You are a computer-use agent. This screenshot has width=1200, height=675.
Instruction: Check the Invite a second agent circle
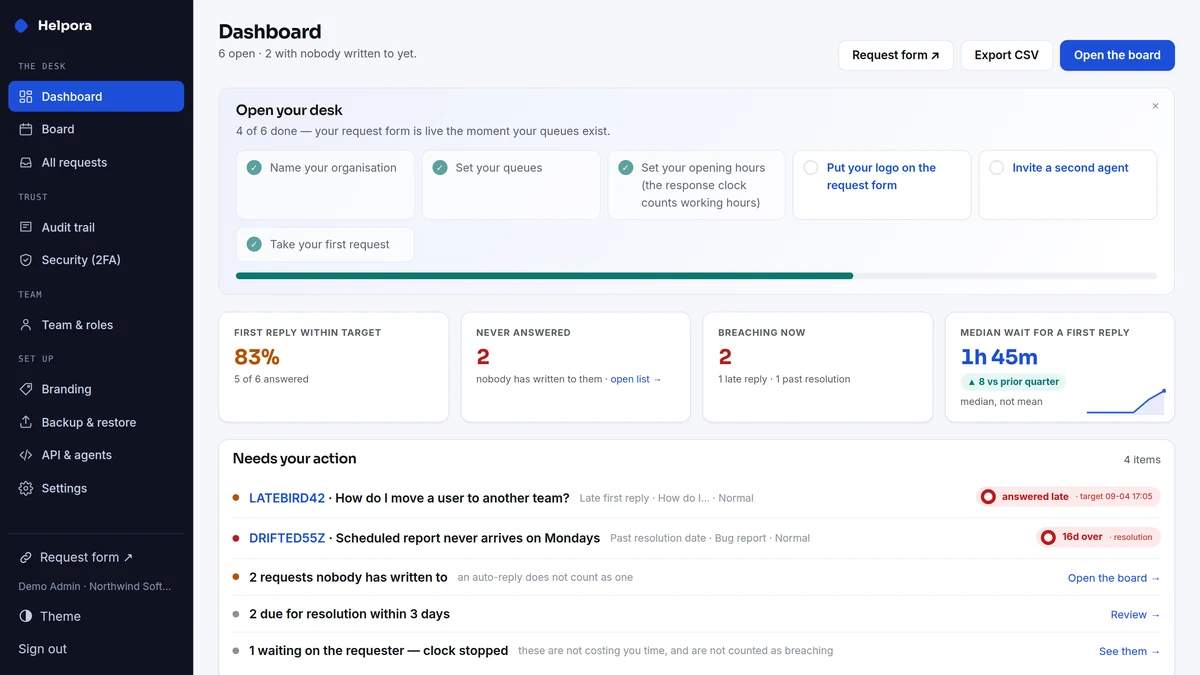(997, 168)
